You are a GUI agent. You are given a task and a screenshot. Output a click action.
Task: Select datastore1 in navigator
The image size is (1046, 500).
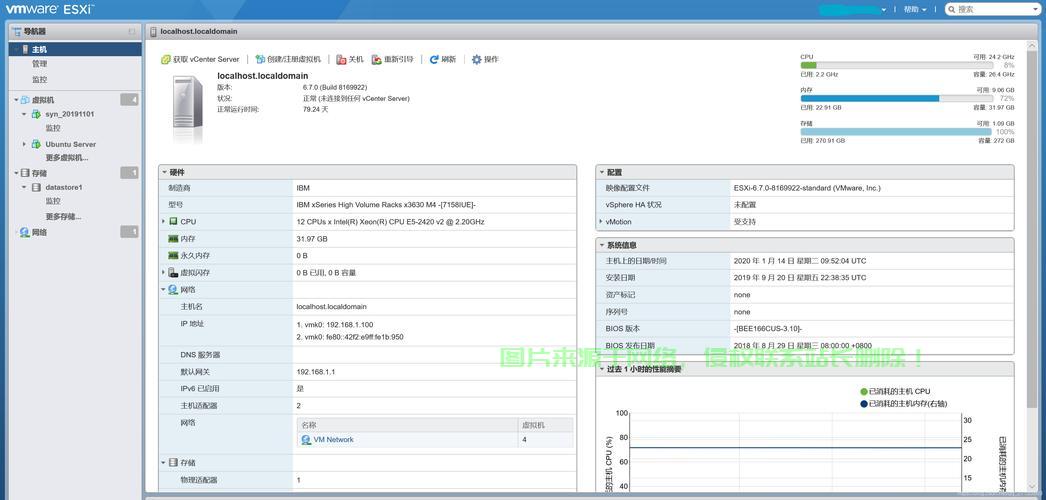click(x=63, y=187)
